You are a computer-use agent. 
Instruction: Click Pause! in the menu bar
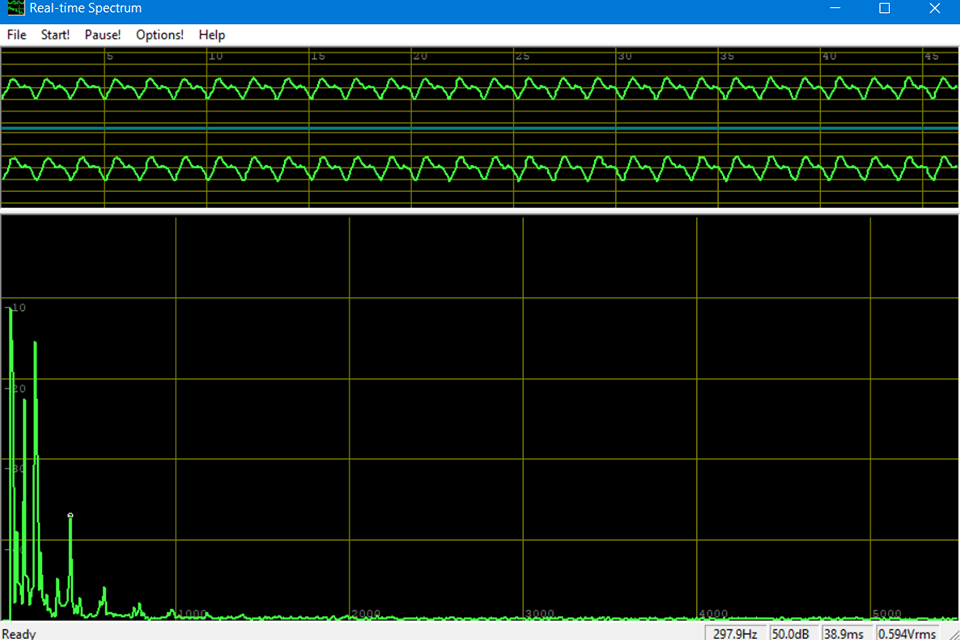coord(102,35)
